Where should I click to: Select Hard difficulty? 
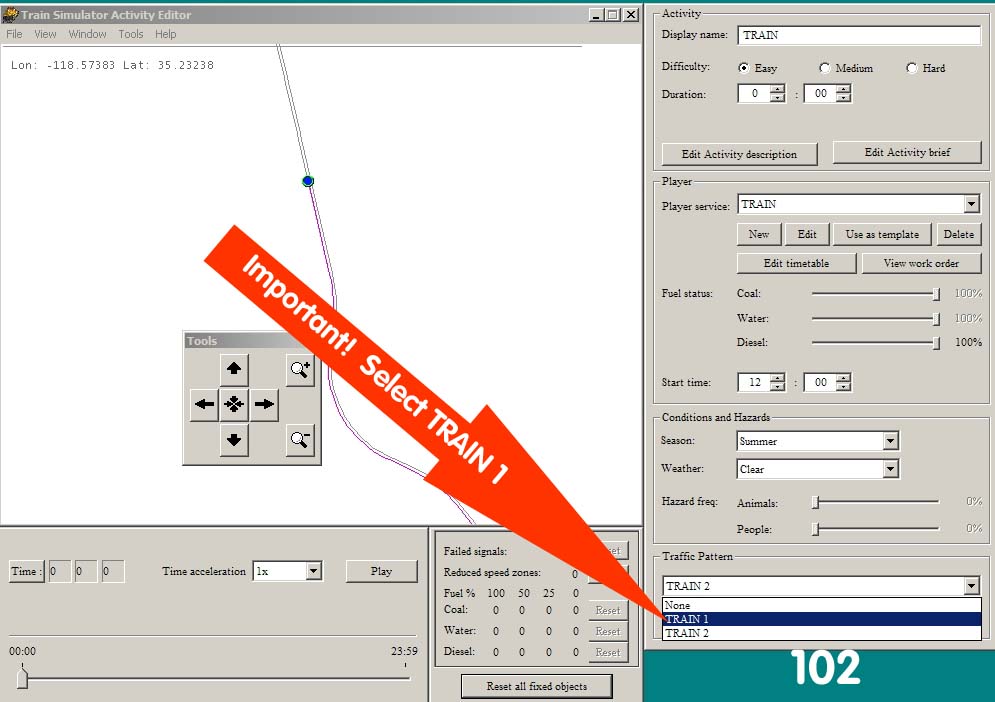click(x=912, y=68)
